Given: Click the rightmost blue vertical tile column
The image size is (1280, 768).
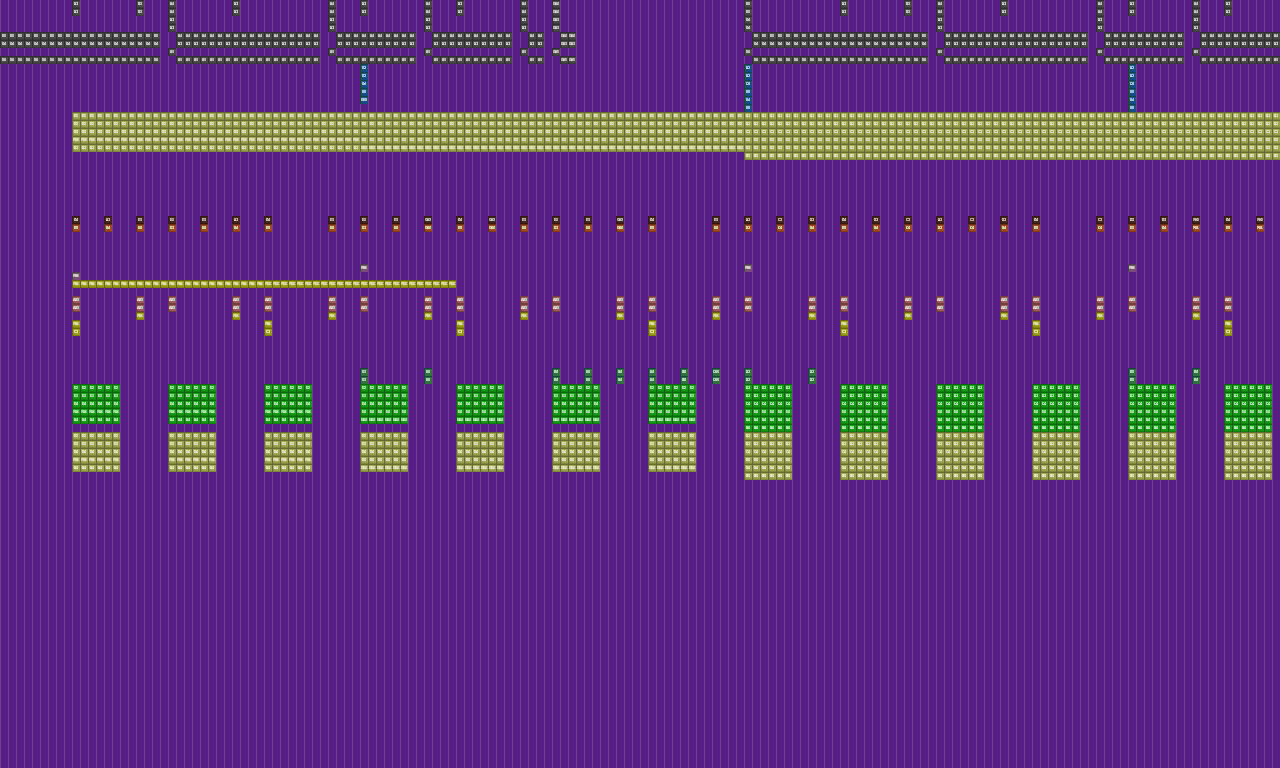Looking at the screenshot, I should (1132, 86).
